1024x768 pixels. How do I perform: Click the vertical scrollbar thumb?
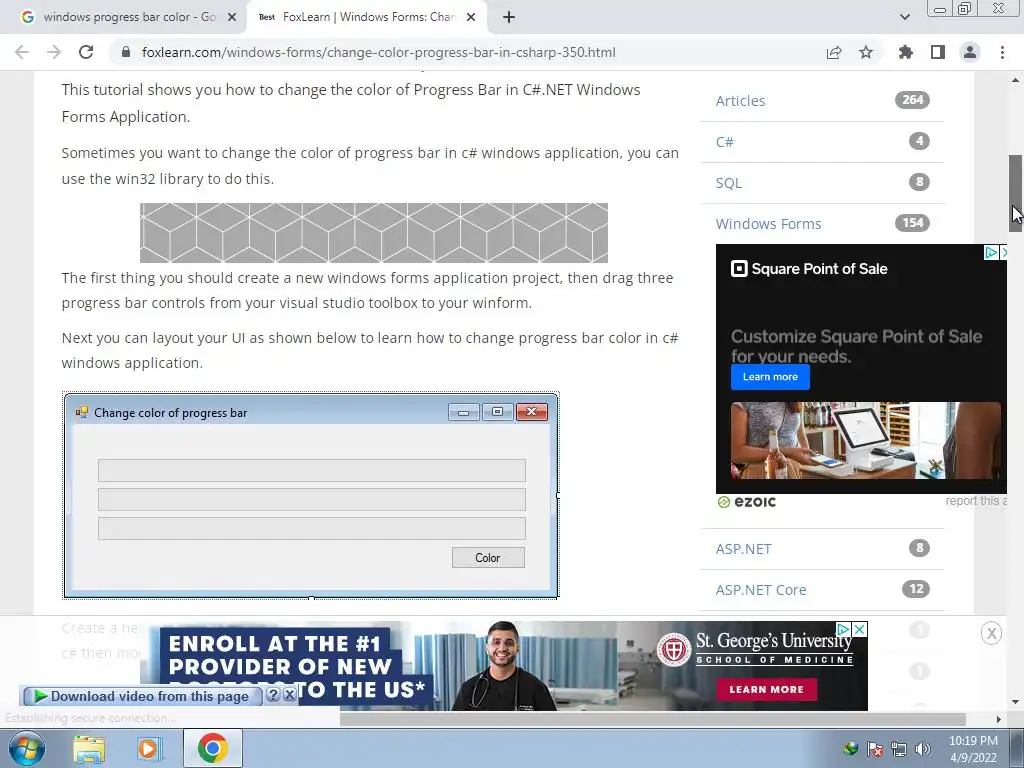[x=1016, y=193]
